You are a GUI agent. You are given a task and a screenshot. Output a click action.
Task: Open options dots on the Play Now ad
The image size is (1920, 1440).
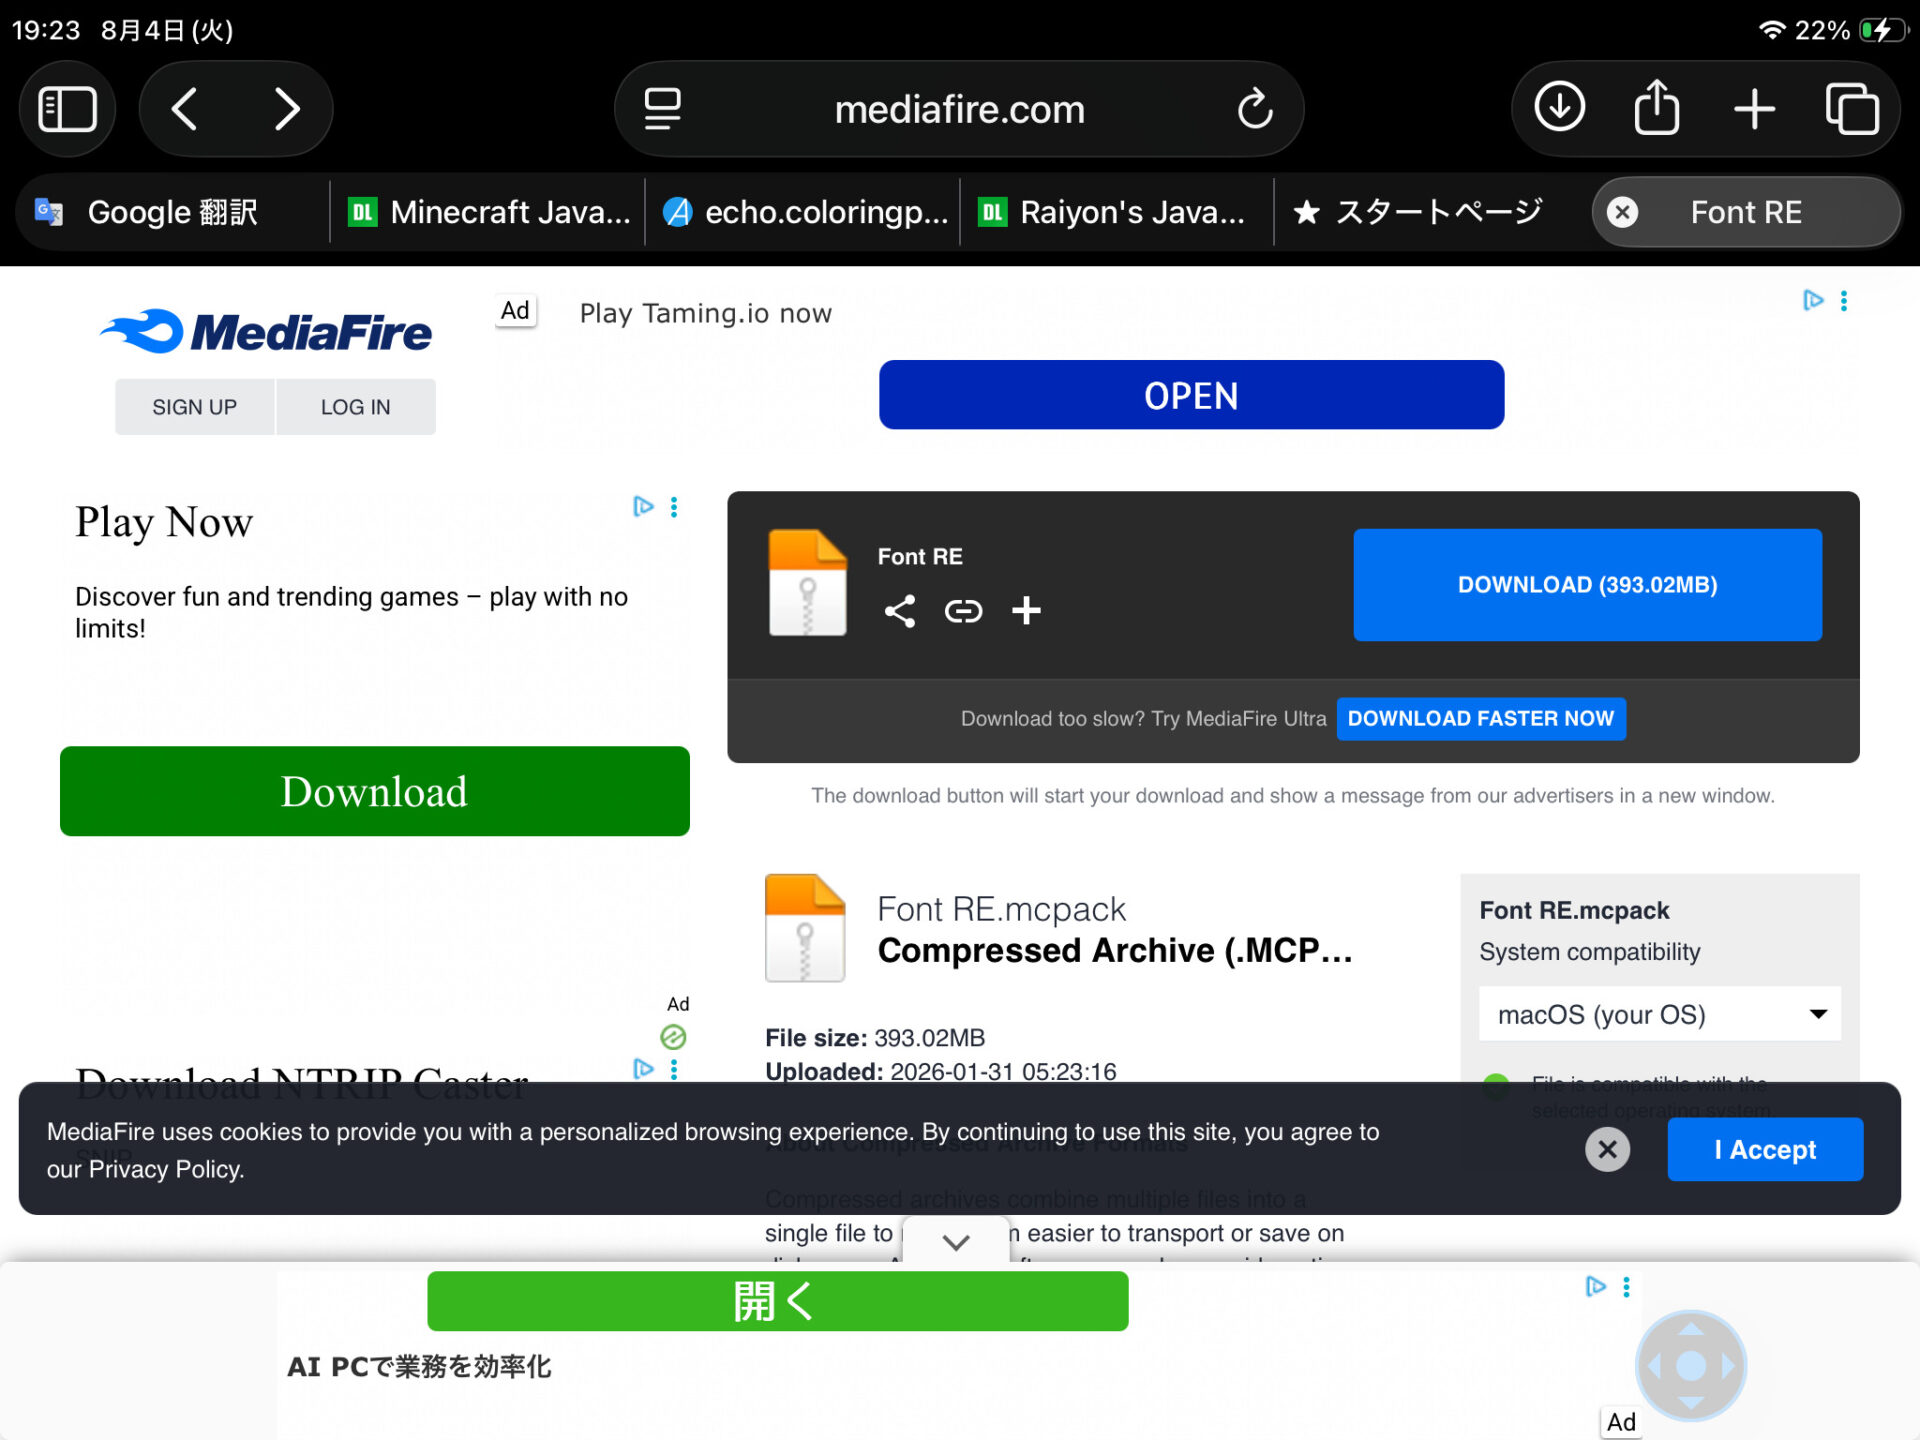[674, 507]
